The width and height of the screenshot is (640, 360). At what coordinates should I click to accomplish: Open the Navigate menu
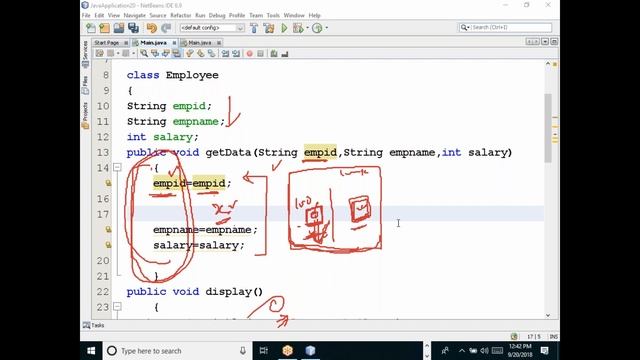point(134,15)
